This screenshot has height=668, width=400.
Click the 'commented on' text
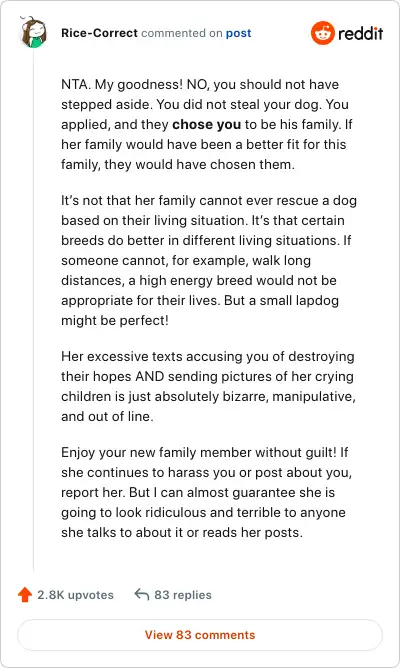pyautogui.click(x=182, y=33)
